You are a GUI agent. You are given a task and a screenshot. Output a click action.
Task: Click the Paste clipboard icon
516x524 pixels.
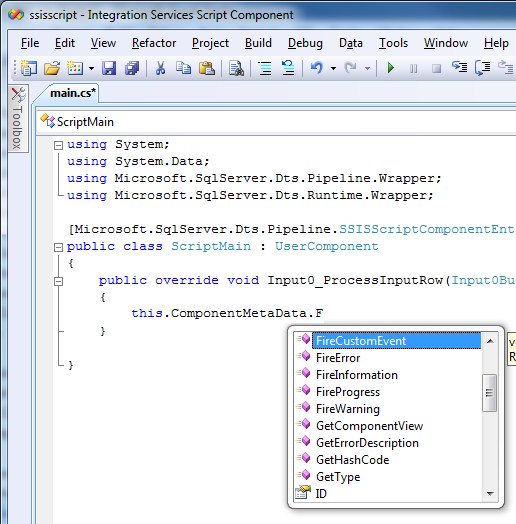click(207, 68)
